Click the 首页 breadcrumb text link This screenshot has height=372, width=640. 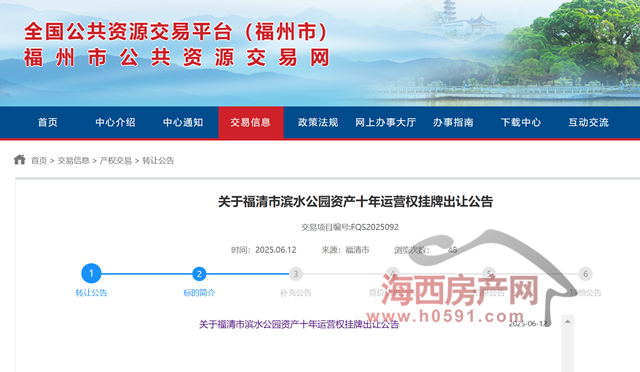coord(39,160)
